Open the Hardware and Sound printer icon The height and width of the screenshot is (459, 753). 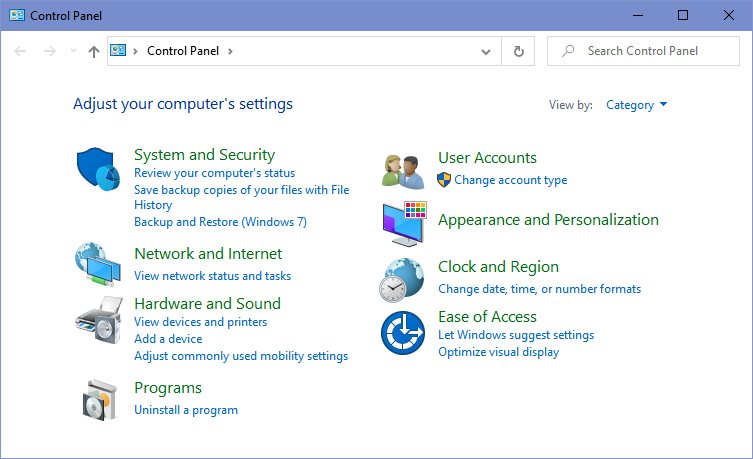click(99, 320)
